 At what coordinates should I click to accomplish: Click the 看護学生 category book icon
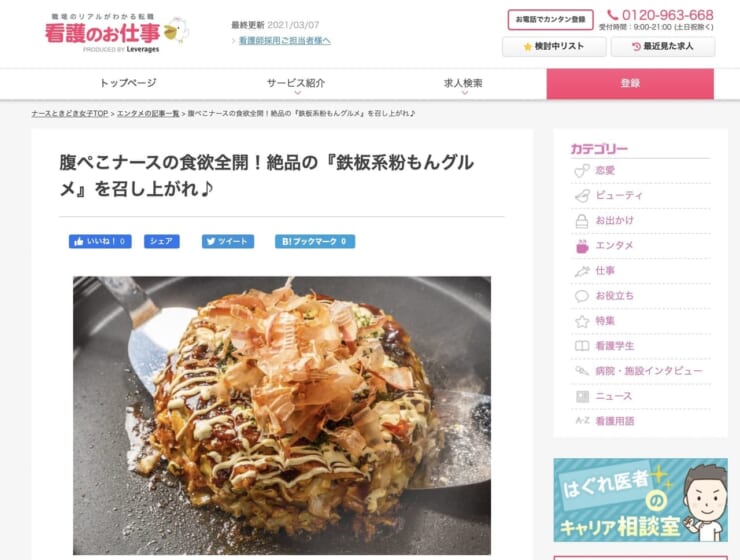582,346
